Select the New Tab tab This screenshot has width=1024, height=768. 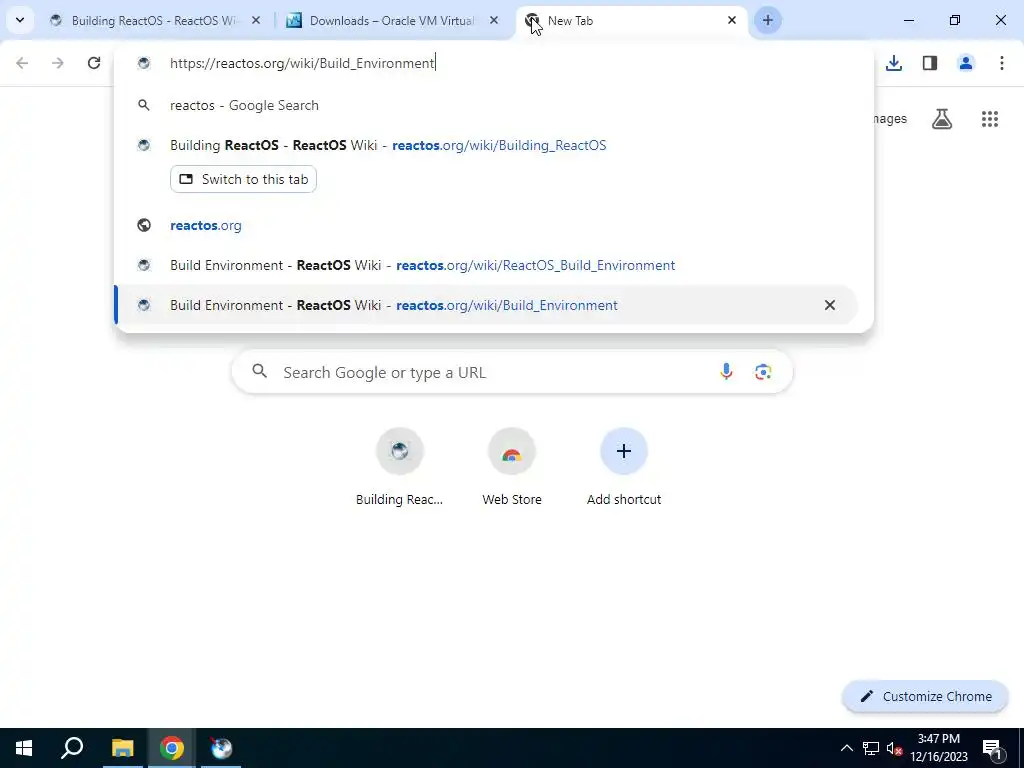pyautogui.click(x=630, y=20)
